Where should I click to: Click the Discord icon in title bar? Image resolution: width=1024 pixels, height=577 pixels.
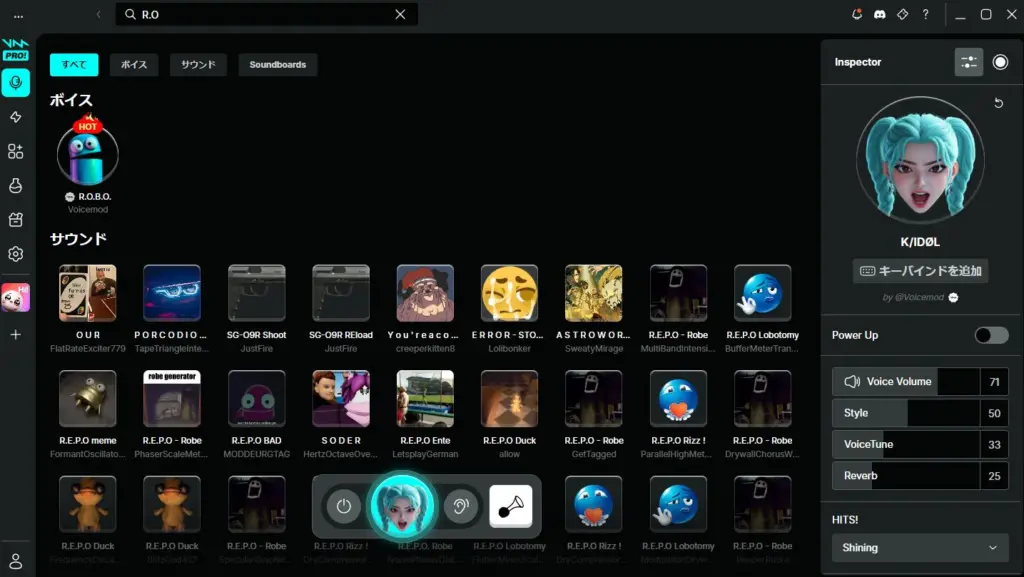[x=879, y=14]
